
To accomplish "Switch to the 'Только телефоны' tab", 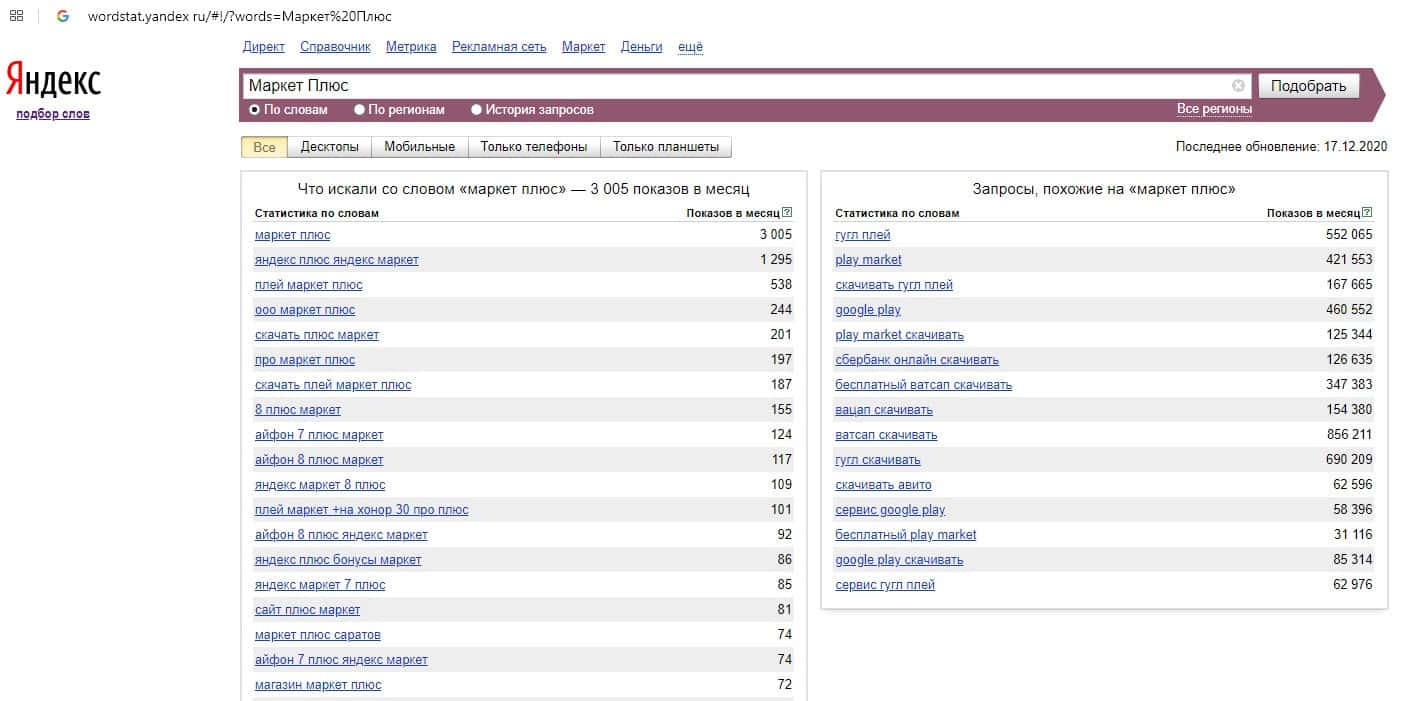I will (x=533, y=147).
